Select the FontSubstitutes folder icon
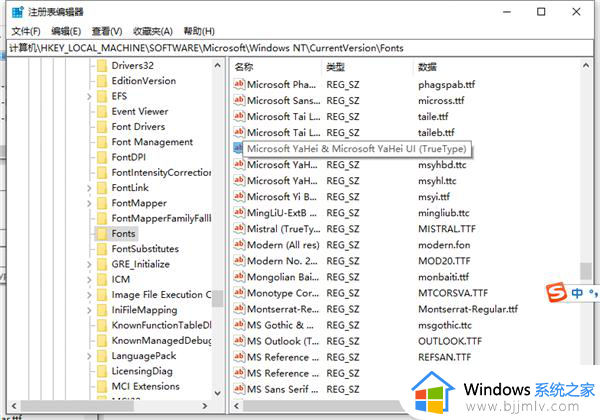The image size is (600, 420). click(102, 249)
